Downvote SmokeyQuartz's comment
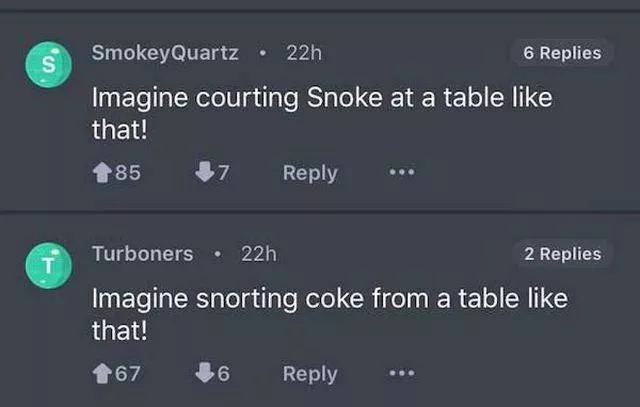This screenshot has height=407, width=640. point(203,173)
